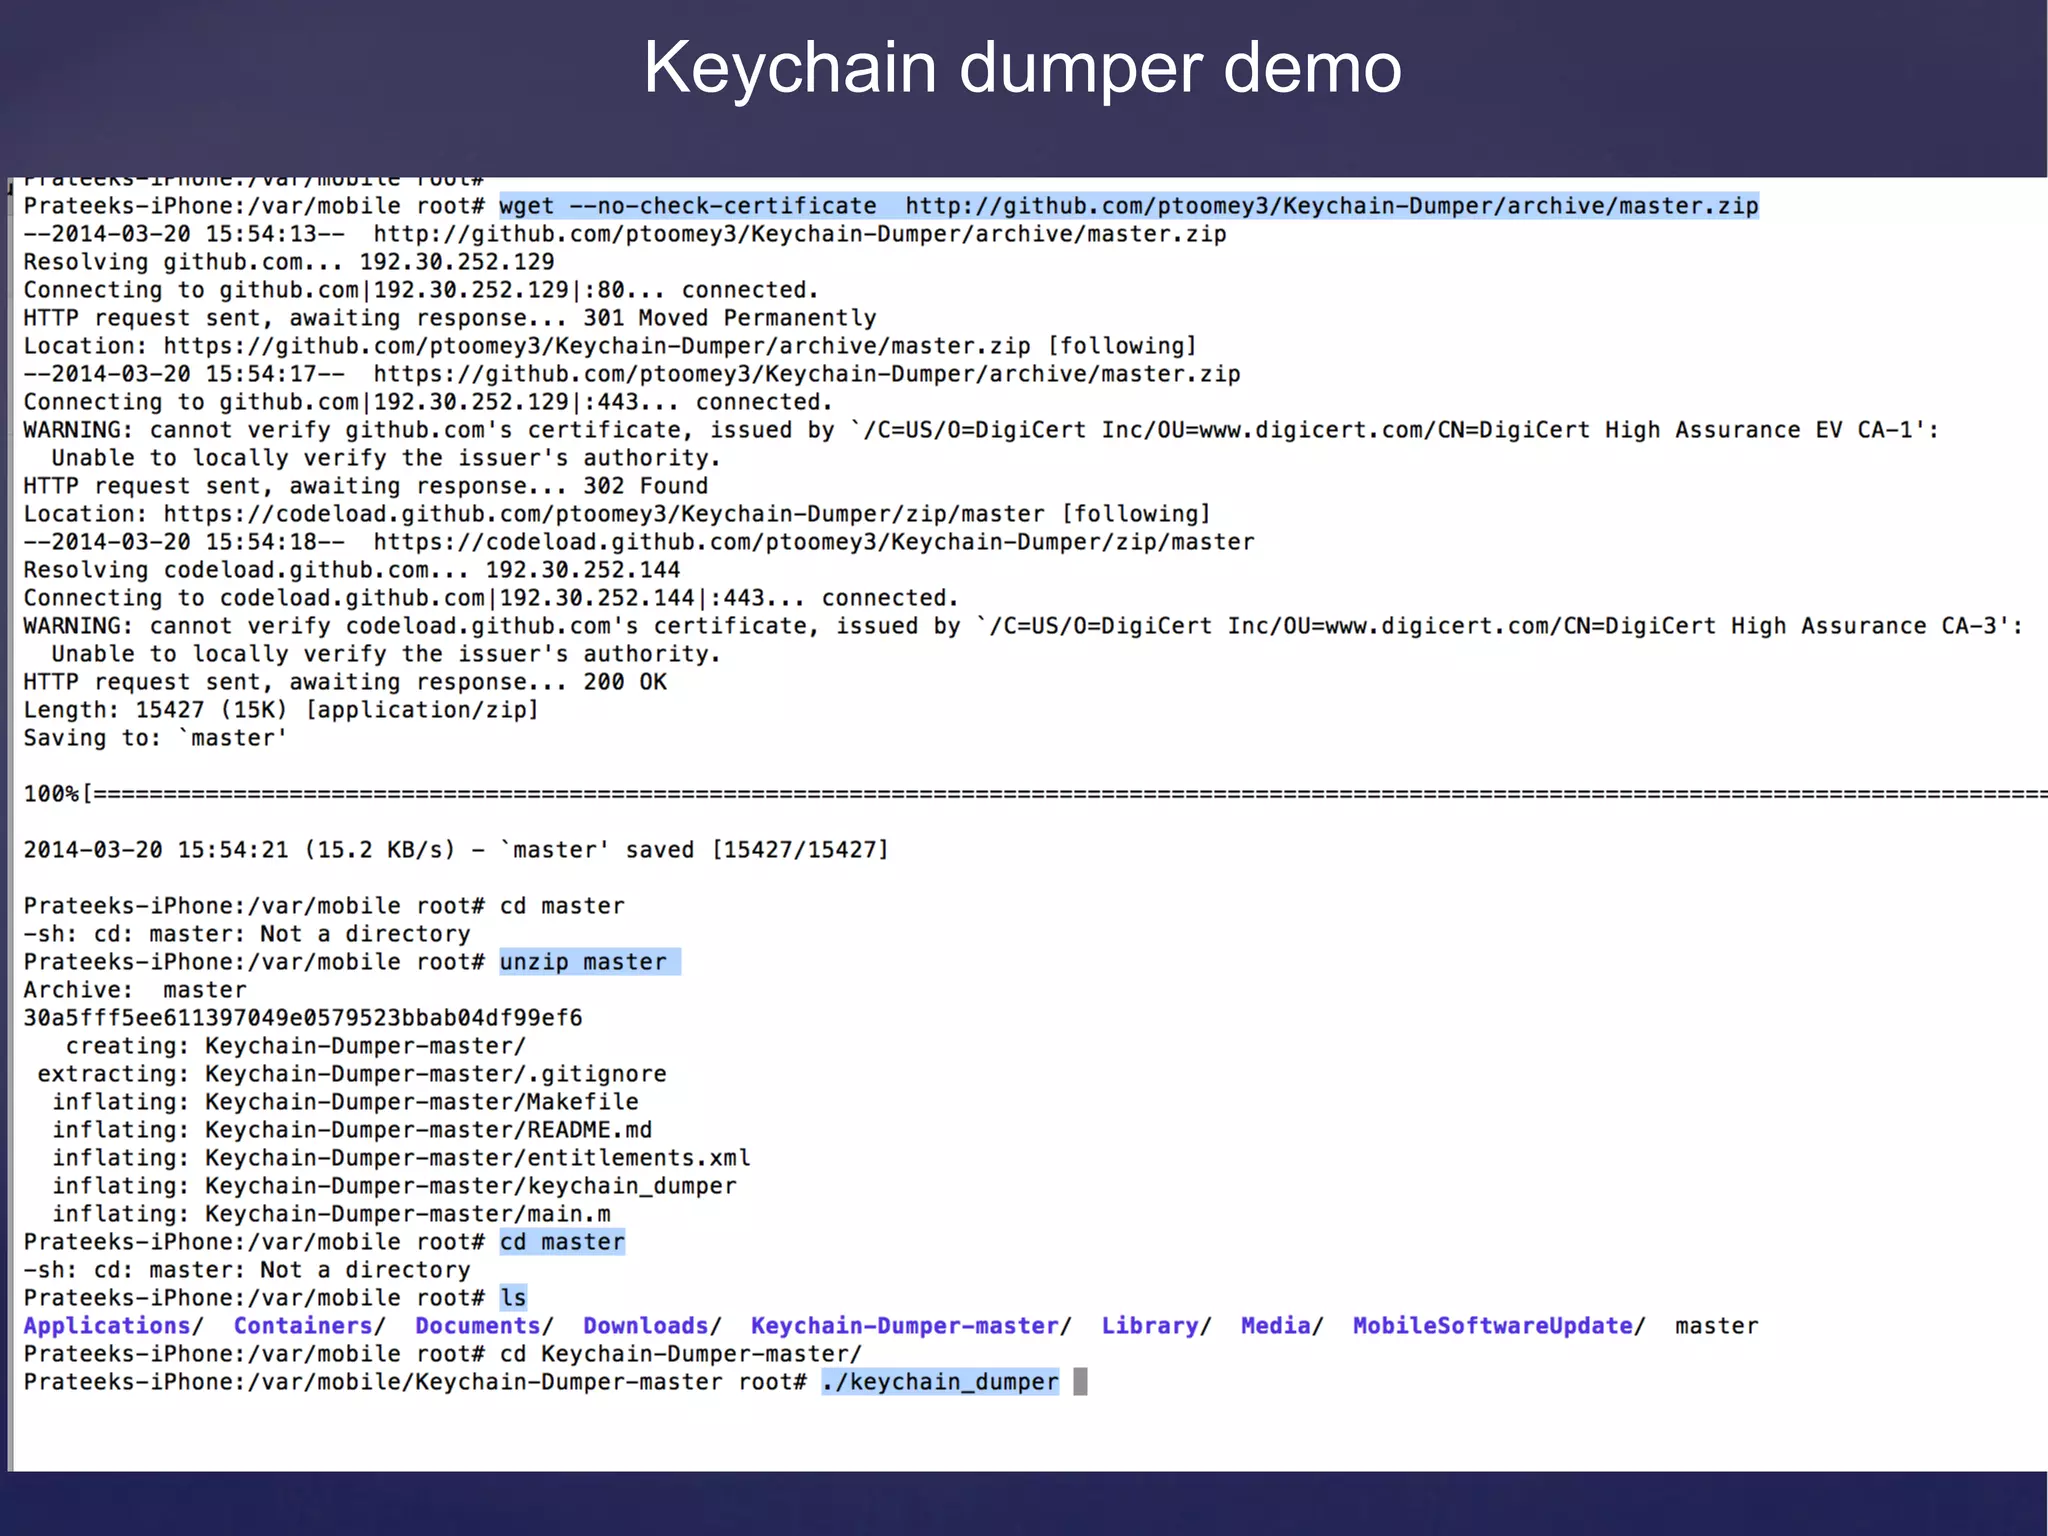The image size is (2048, 1536).
Task: Click the 100% download progress bar line
Action: coord(1035,794)
